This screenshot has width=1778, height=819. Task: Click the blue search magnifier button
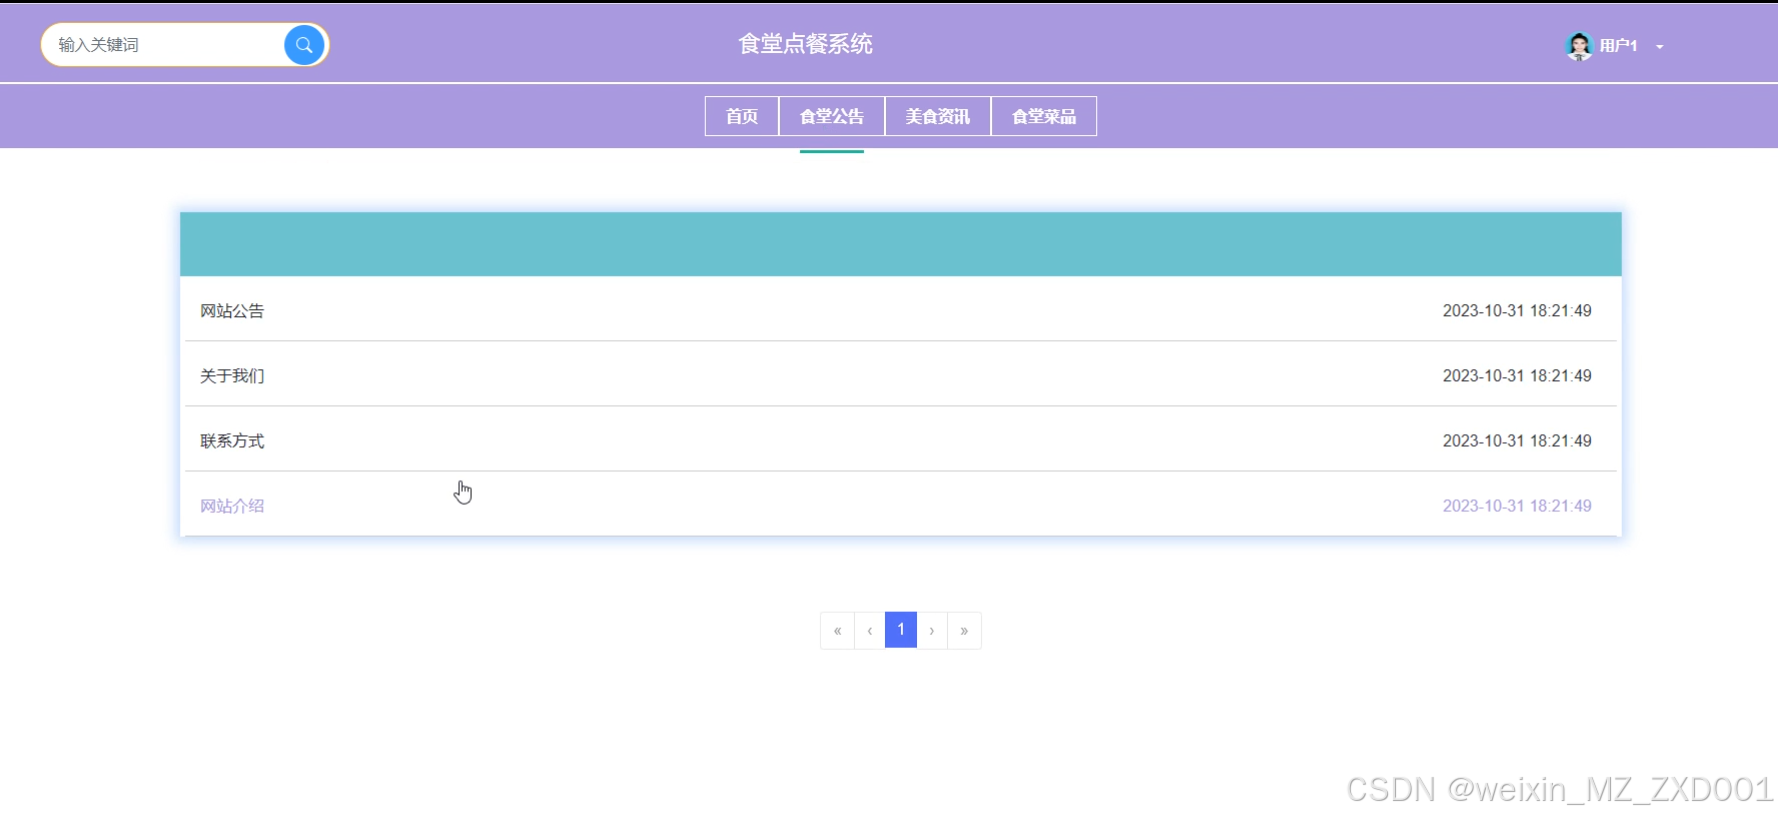[x=304, y=45]
